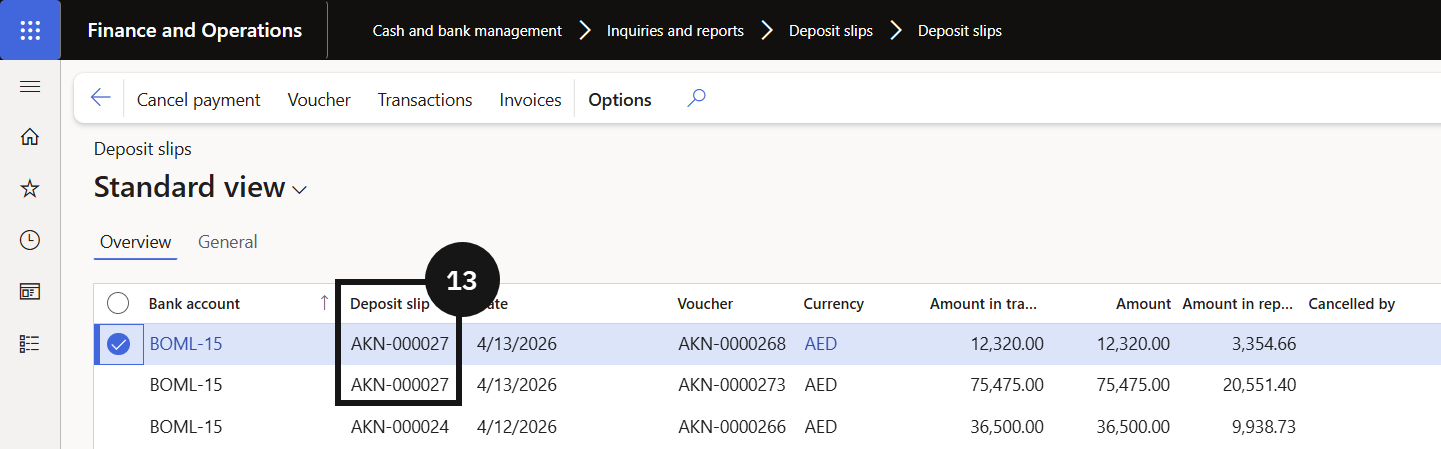Image resolution: width=1441 pixels, height=449 pixels.
Task: Open the Voucher action
Action: point(319,100)
